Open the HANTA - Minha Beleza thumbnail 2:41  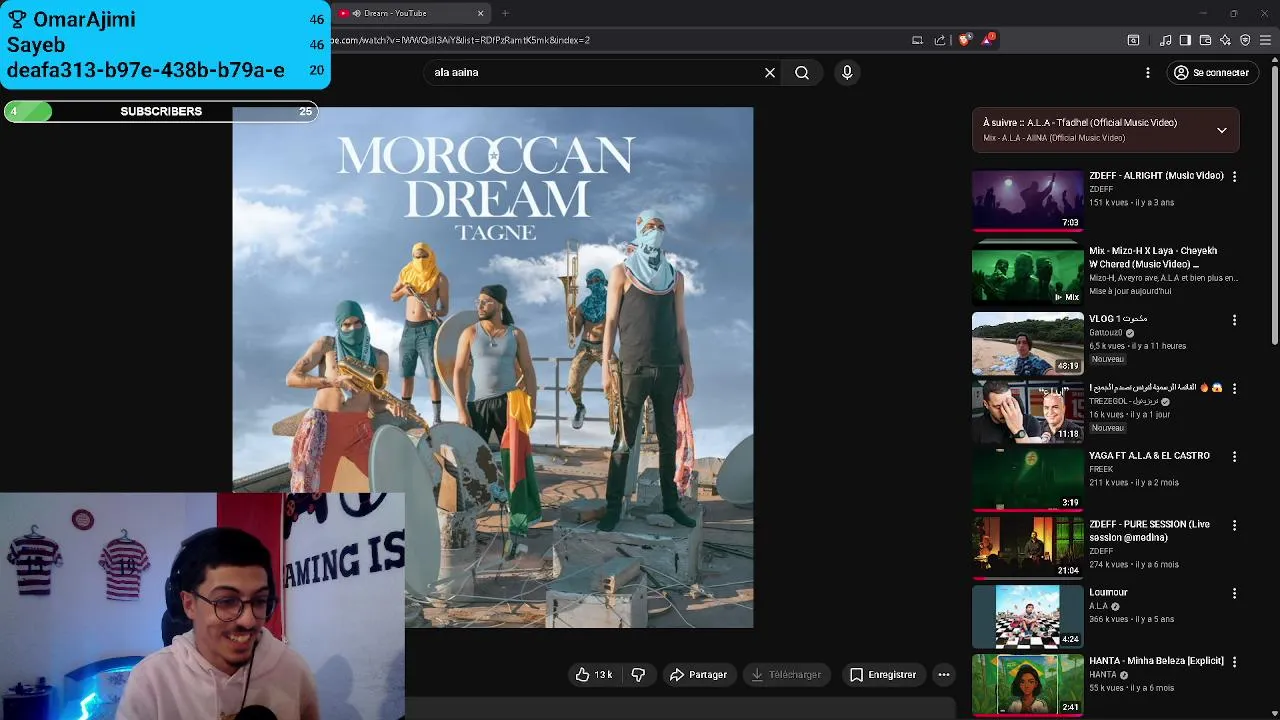1027,685
